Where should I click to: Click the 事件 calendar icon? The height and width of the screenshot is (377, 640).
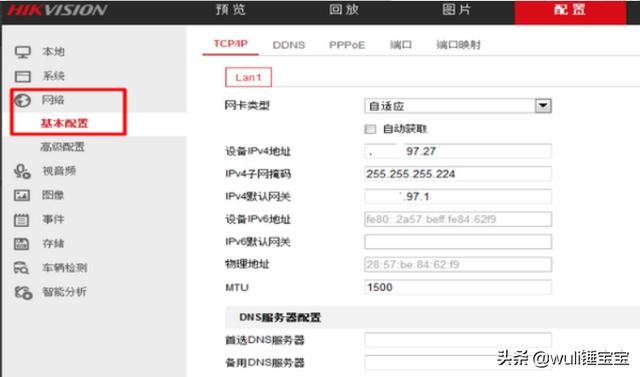22,220
